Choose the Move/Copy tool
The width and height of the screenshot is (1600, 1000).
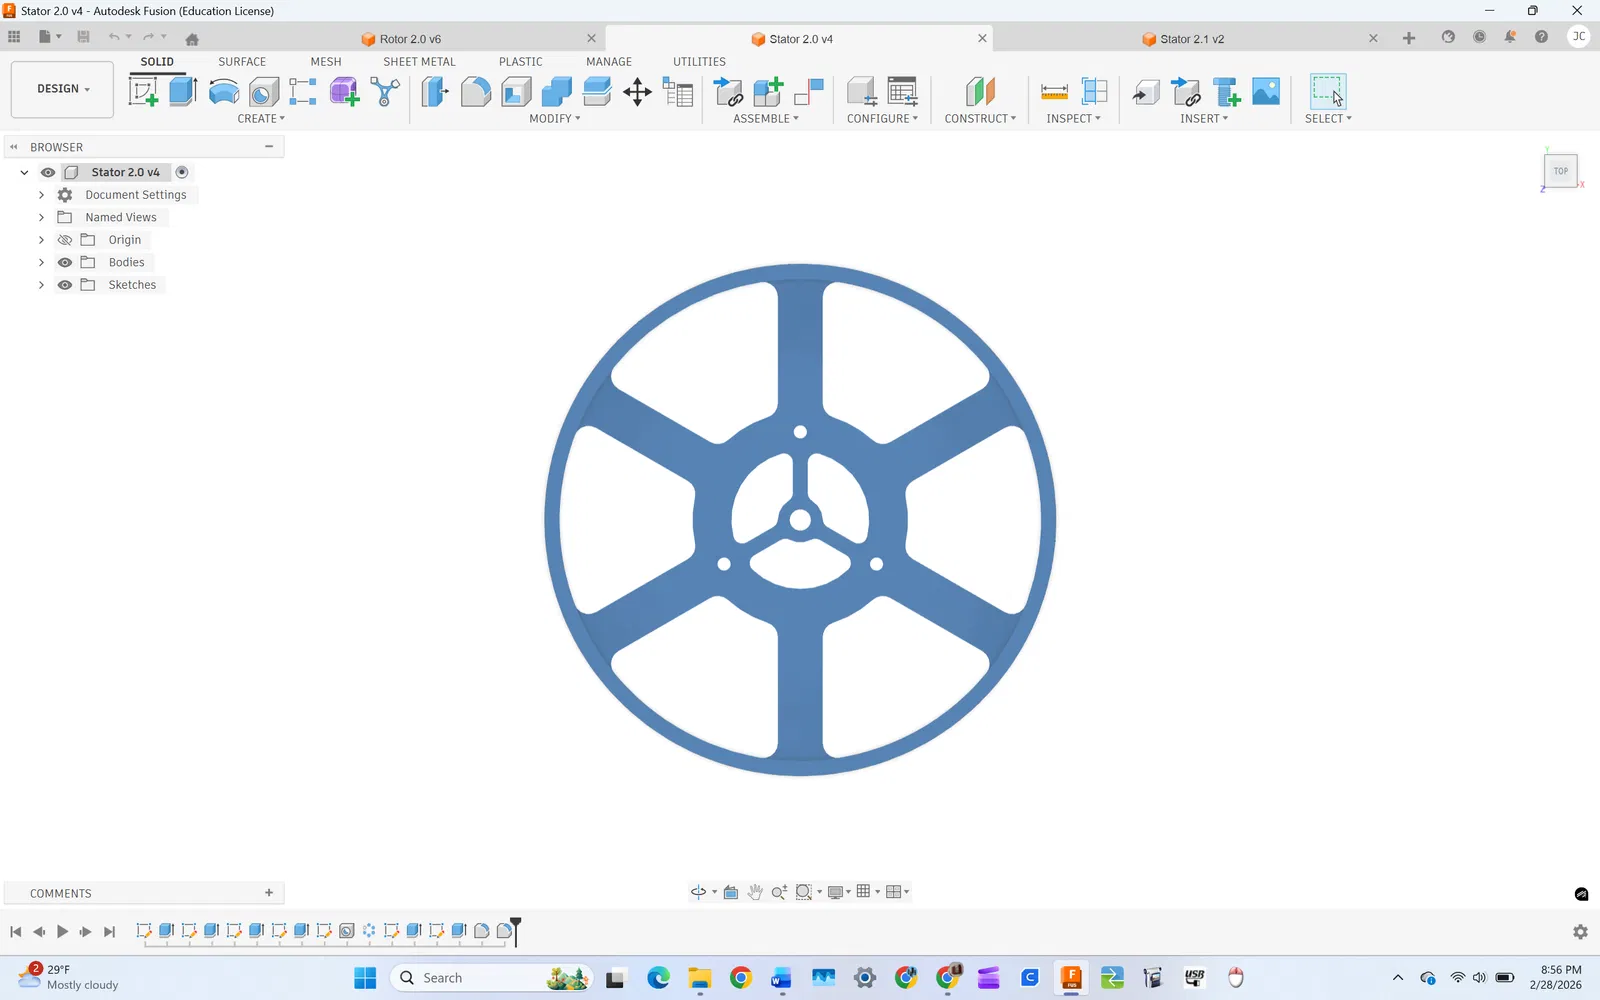click(637, 92)
